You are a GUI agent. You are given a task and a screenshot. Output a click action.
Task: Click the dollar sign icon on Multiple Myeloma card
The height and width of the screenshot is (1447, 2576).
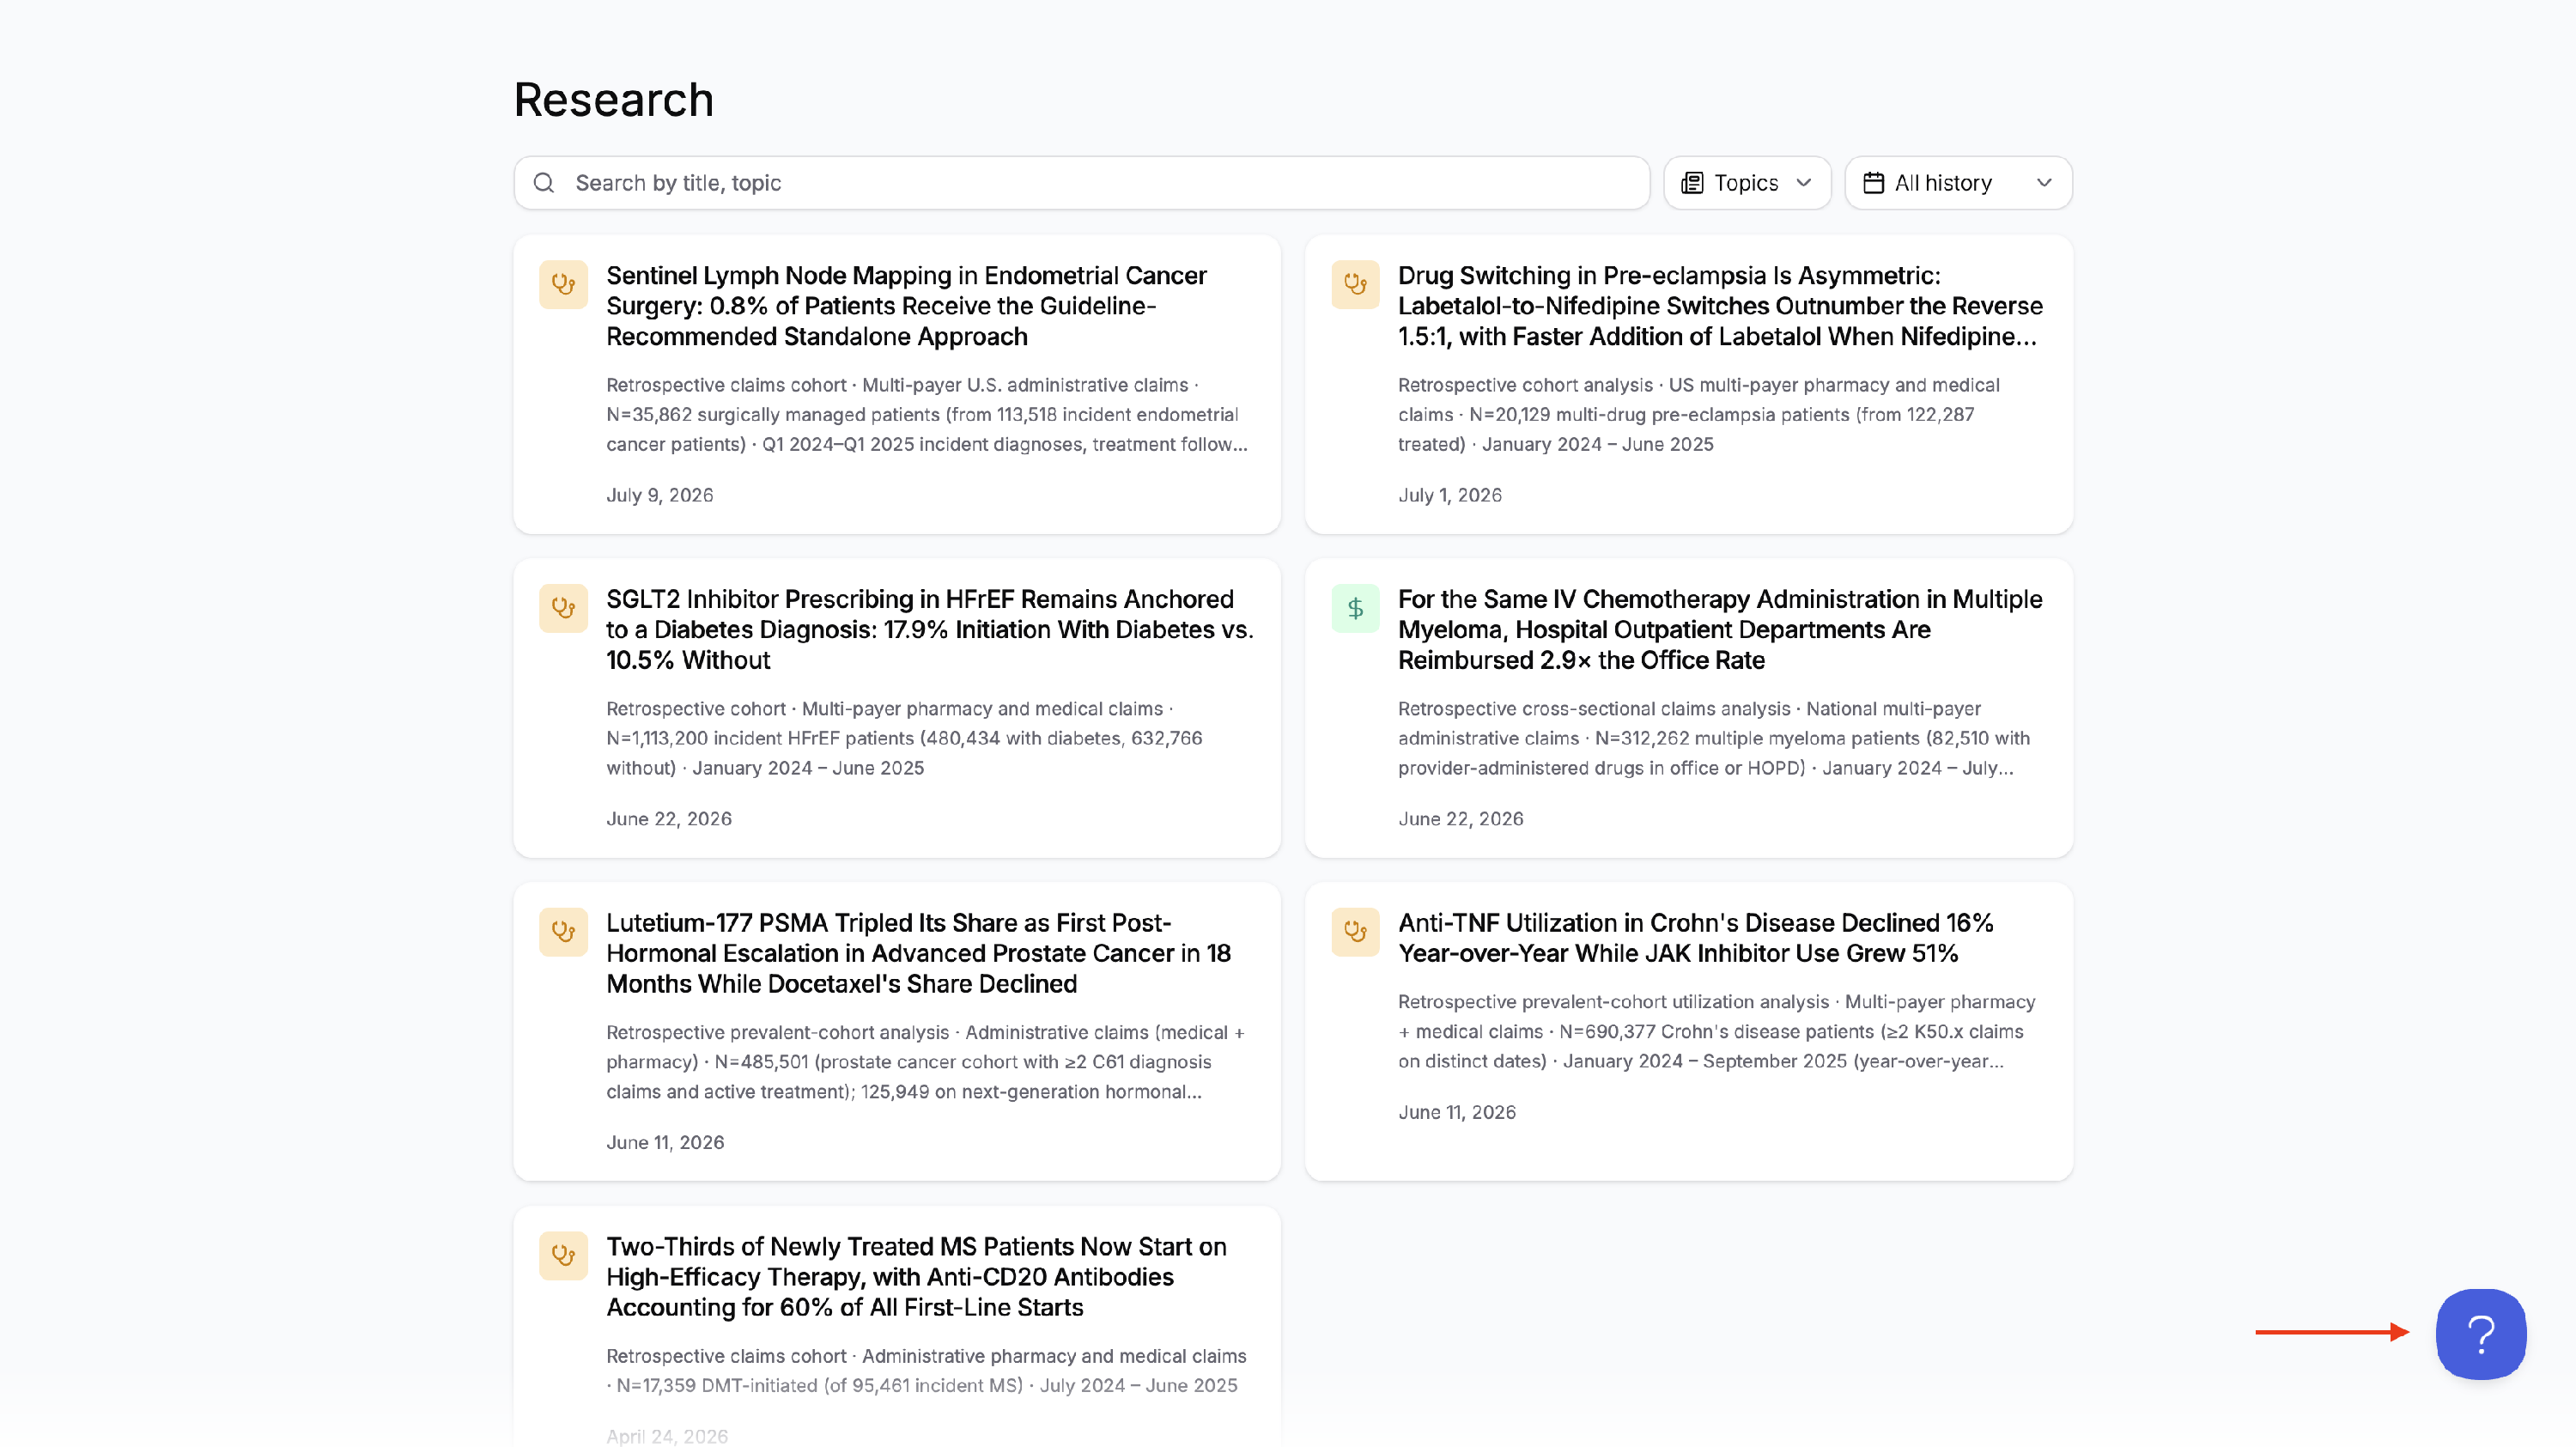(x=1355, y=608)
